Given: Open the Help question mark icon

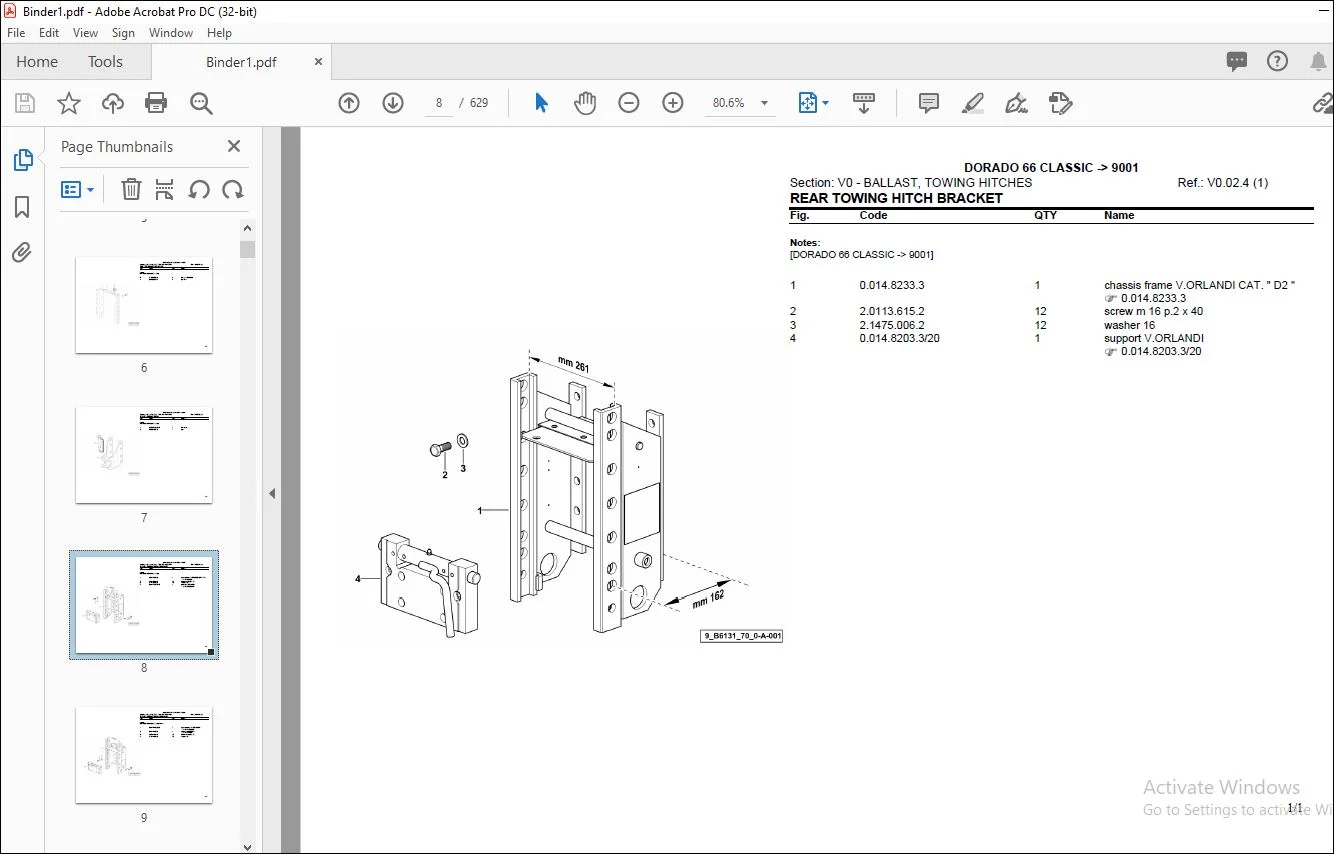Looking at the screenshot, I should [x=1277, y=61].
